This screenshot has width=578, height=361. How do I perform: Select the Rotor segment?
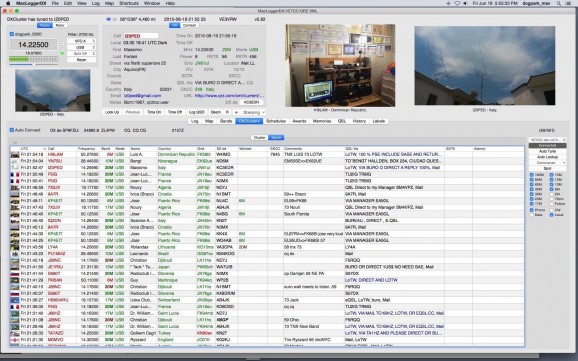(x=59, y=25)
